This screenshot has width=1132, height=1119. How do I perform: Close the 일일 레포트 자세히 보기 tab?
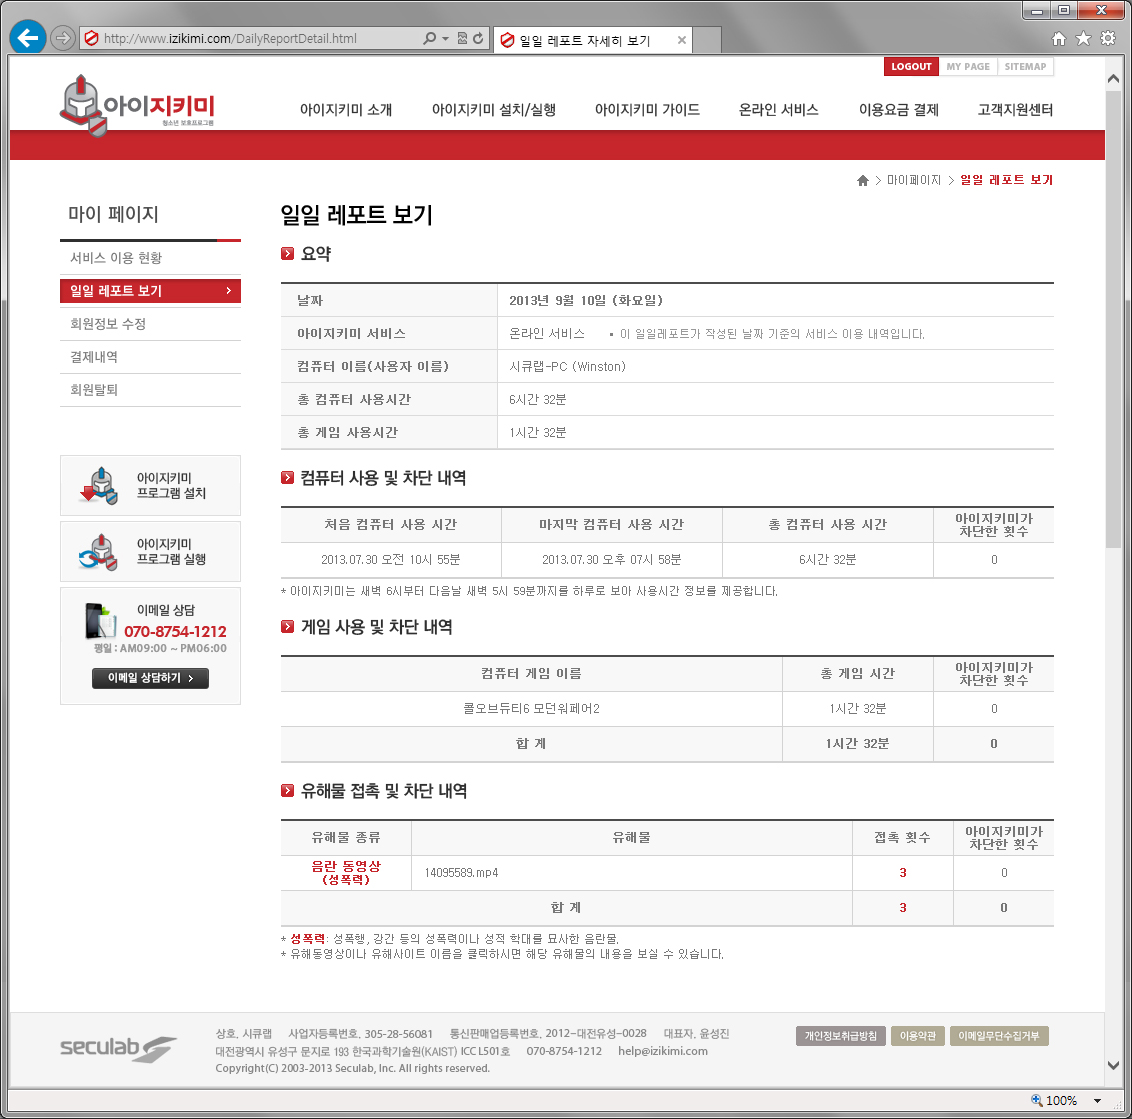(x=682, y=41)
